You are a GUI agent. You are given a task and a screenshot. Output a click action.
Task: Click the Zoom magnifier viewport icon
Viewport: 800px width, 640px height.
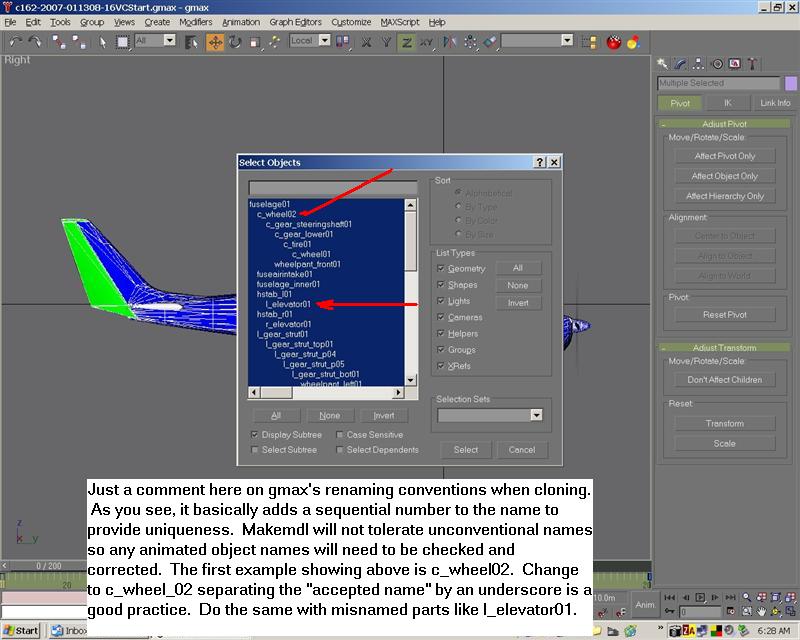point(746,596)
